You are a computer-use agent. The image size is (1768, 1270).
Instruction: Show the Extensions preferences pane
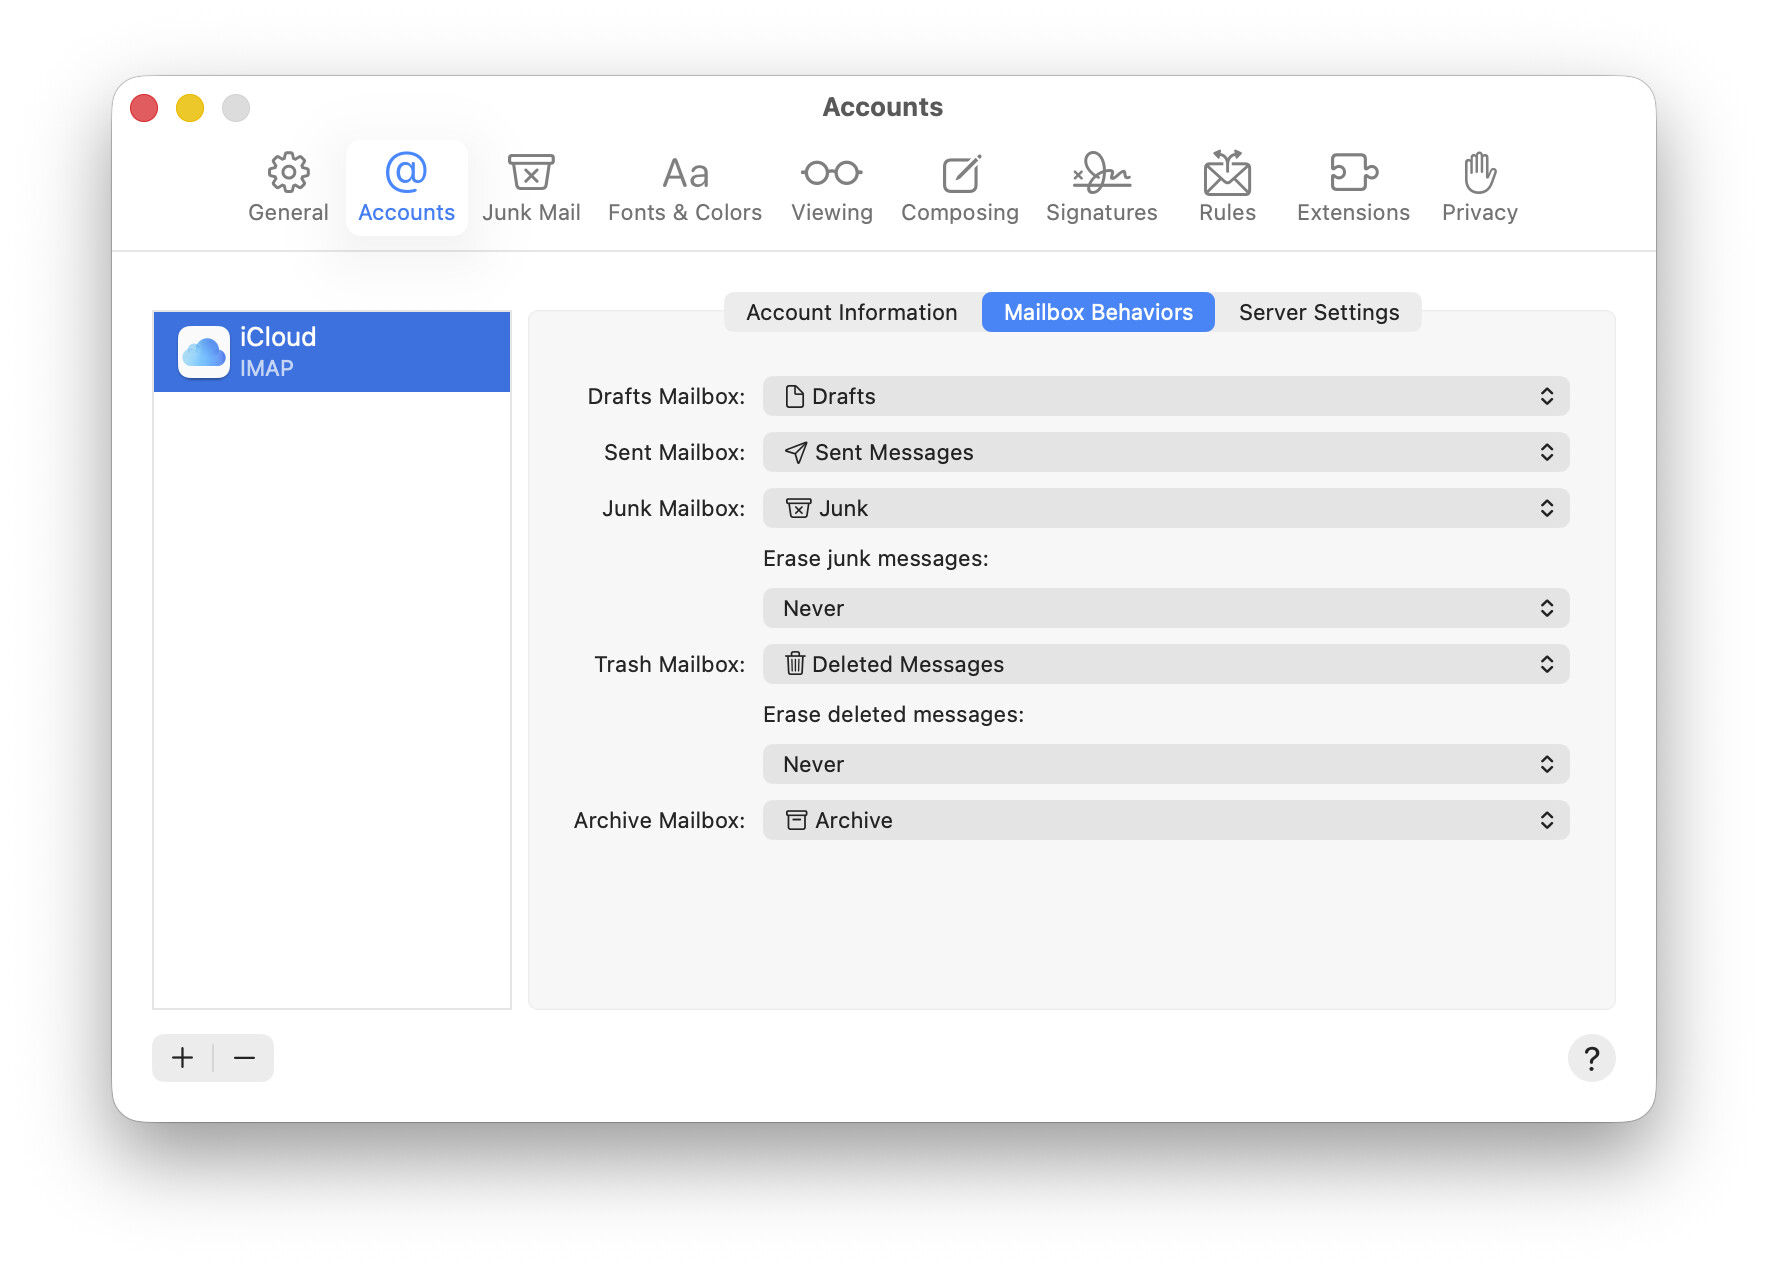pyautogui.click(x=1353, y=188)
